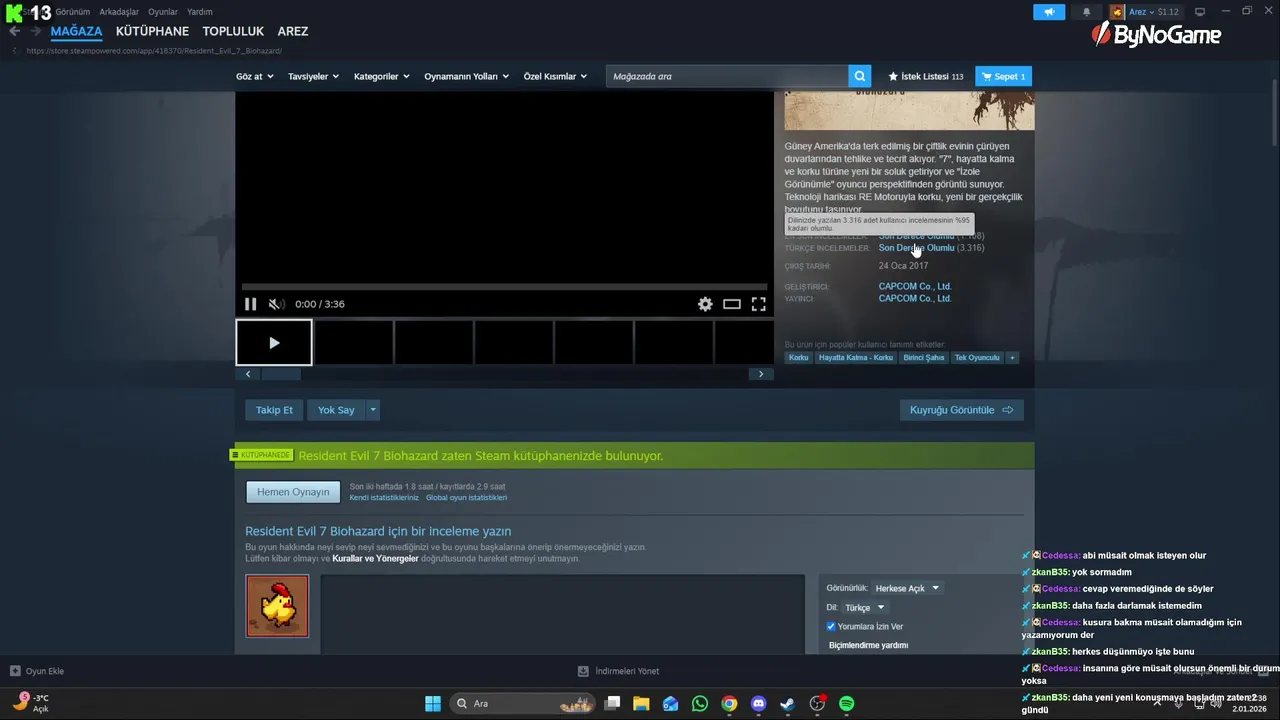Open Task View on the taskbar

[x=613, y=704]
